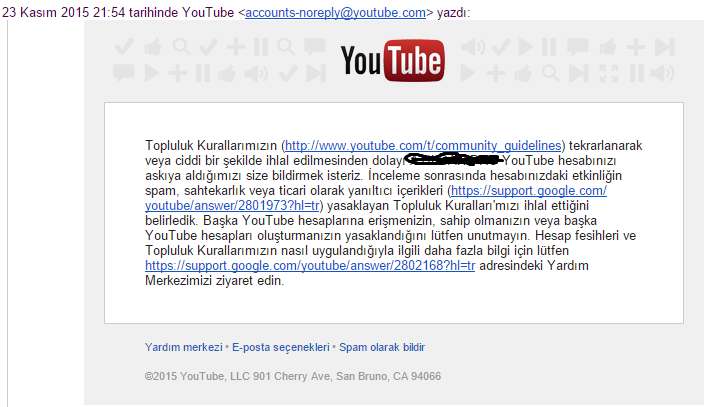Click the word "yazdı:" in the header line

tap(453, 13)
